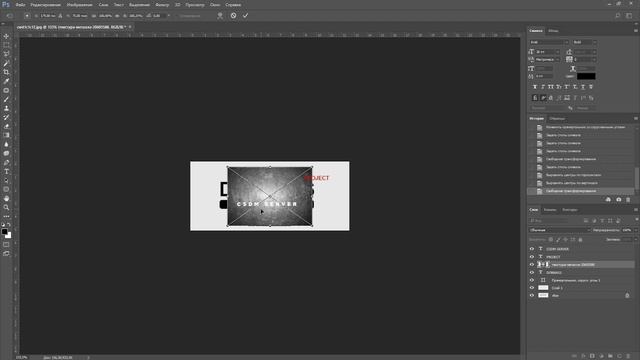
Task: Delete current state in History panel
Action: tap(628, 200)
